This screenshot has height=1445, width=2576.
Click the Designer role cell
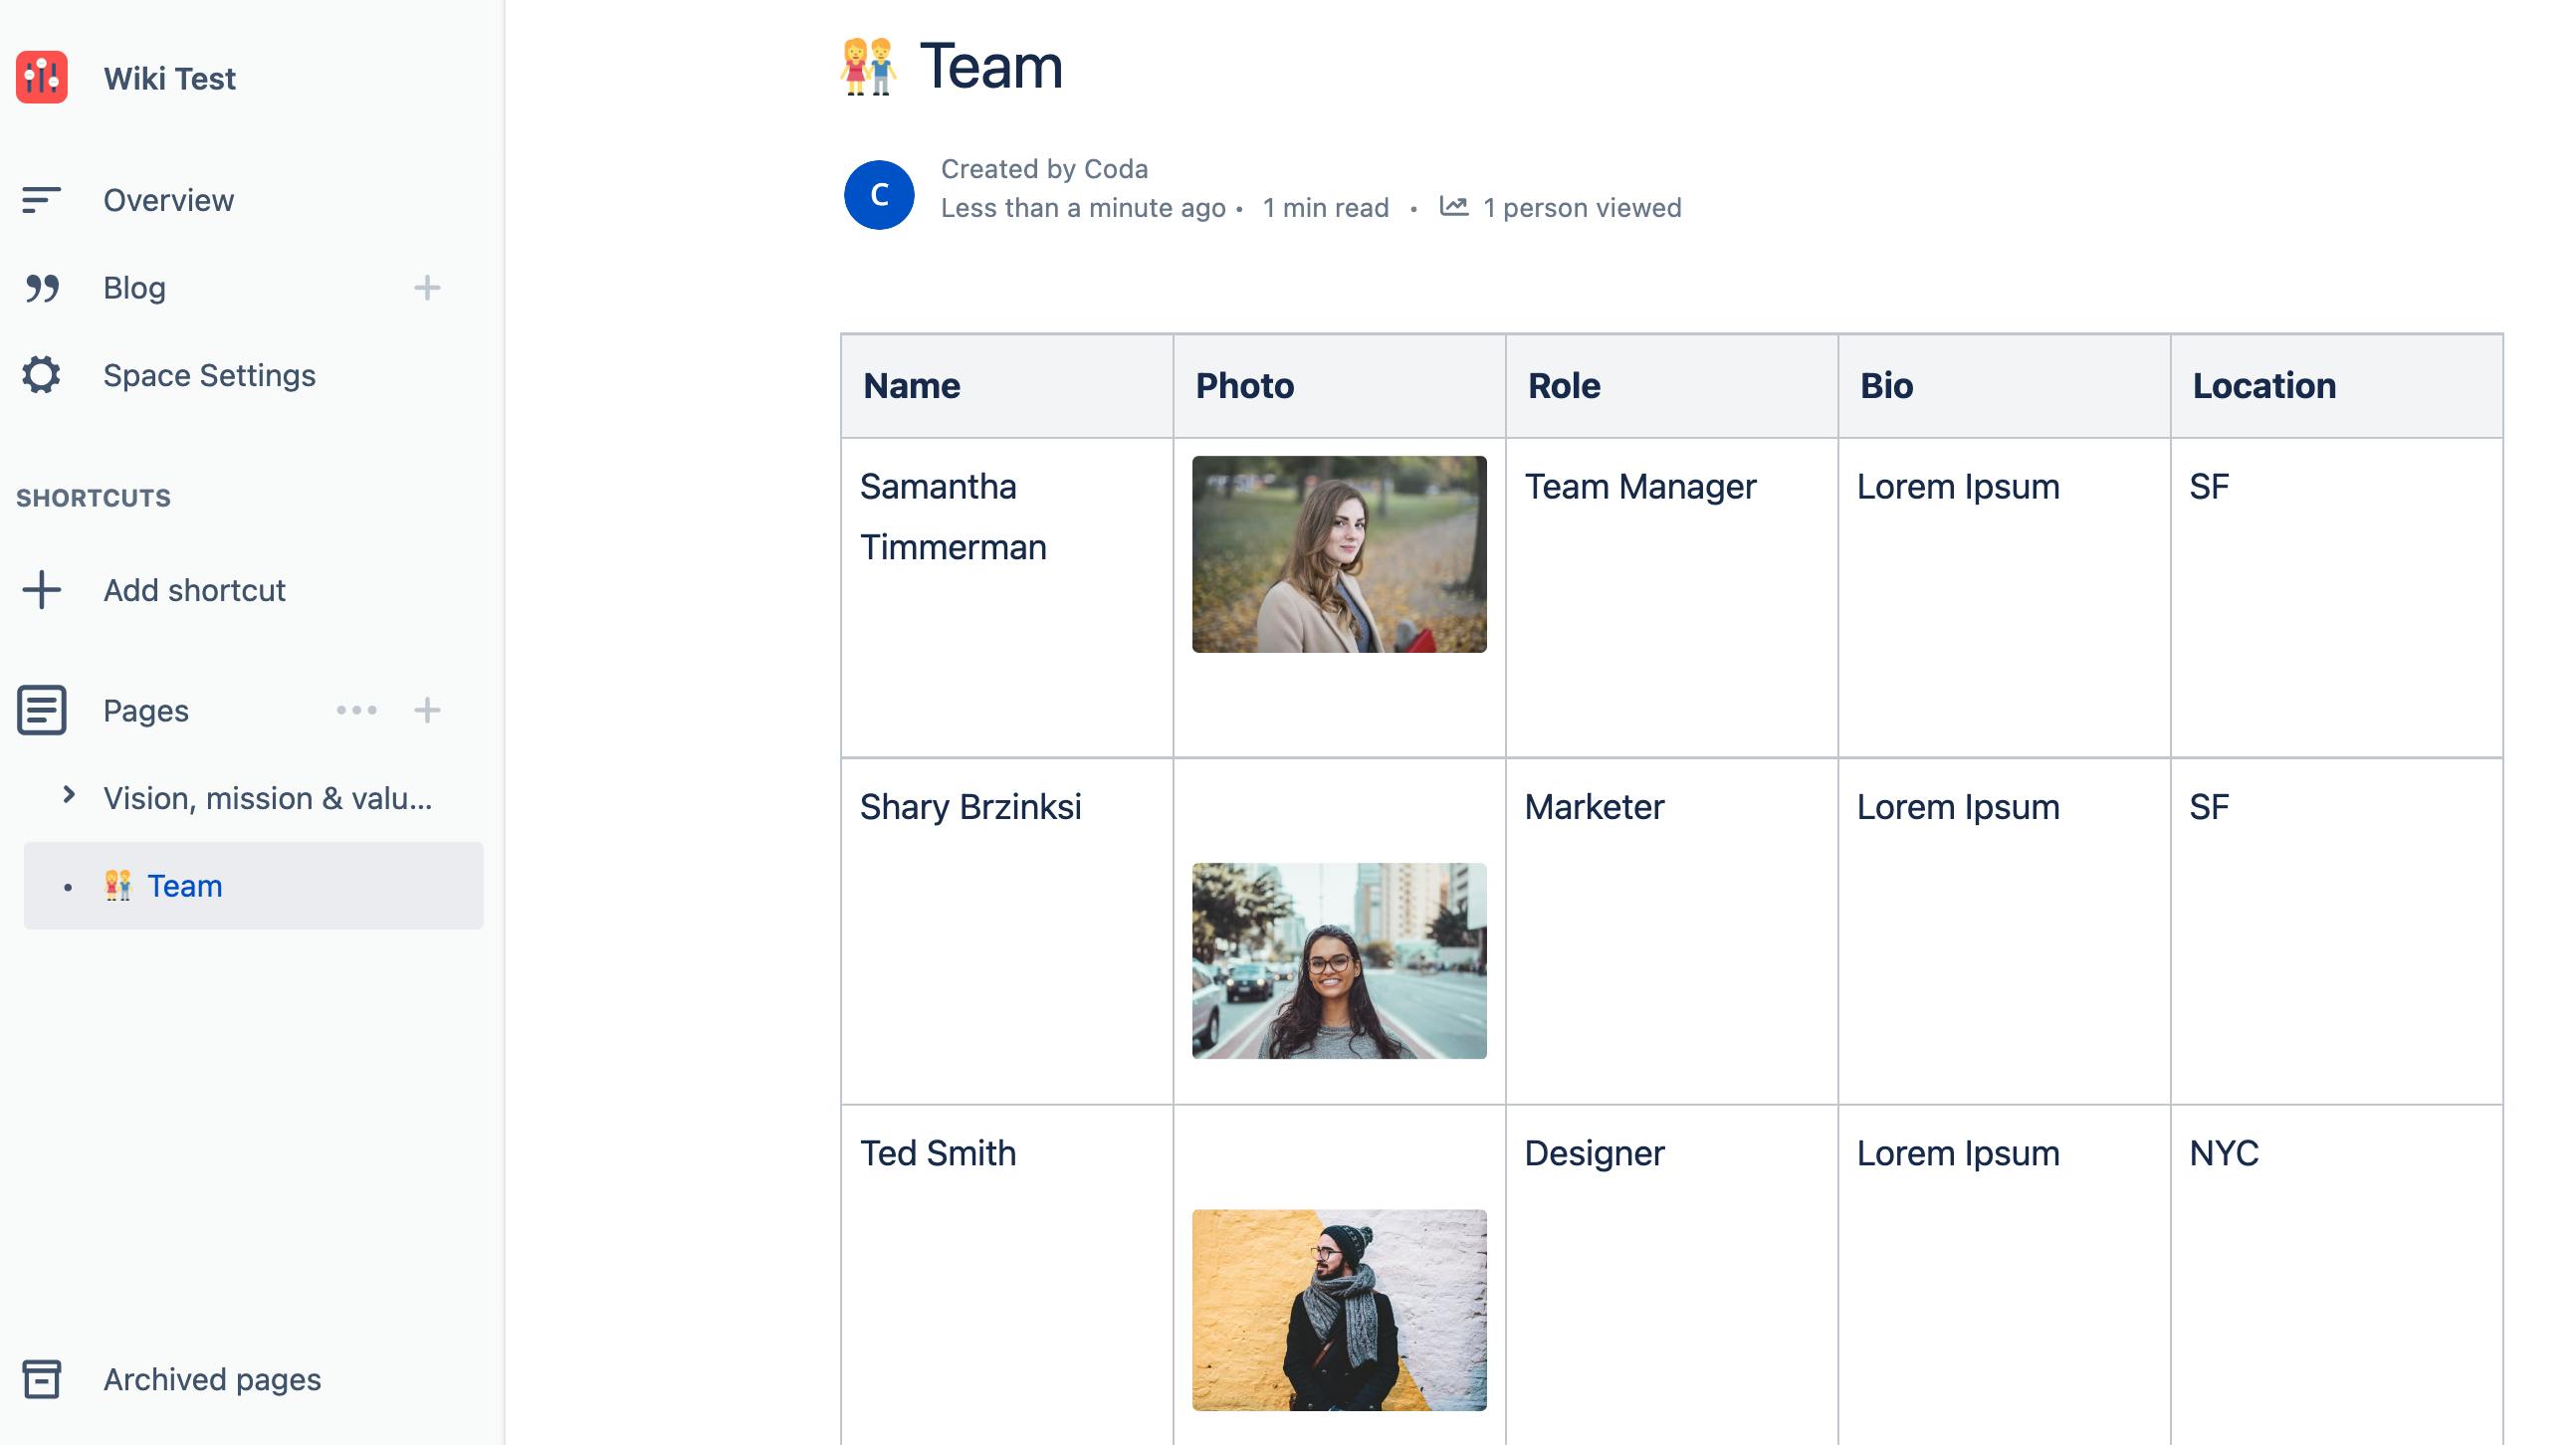pyautogui.click(x=1672, y=1276)
